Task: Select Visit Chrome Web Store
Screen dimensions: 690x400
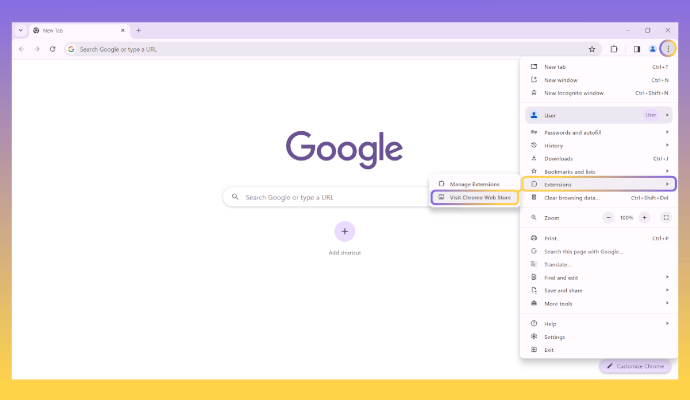Action: [x=475, y=198]
